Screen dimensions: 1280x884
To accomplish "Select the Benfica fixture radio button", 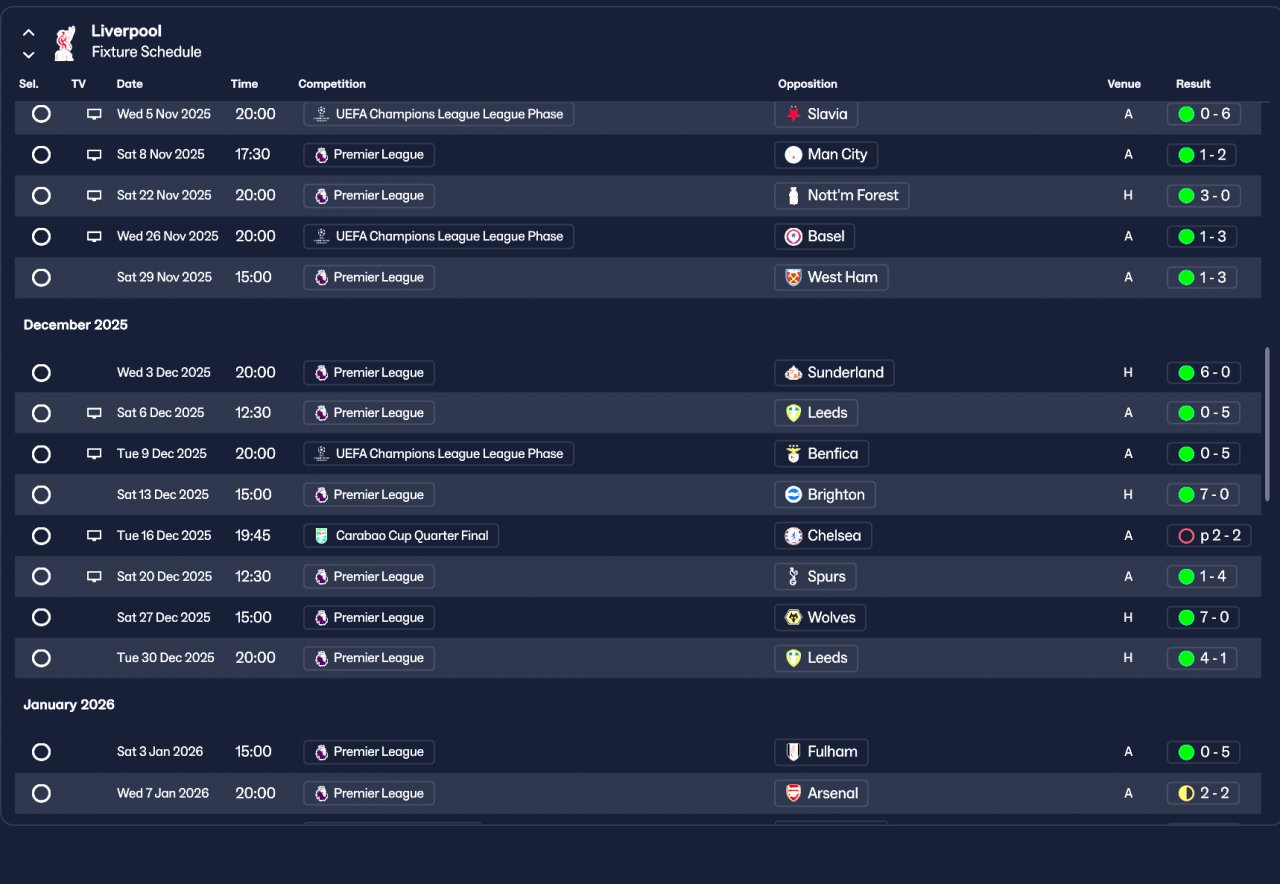I will [41, 454].
